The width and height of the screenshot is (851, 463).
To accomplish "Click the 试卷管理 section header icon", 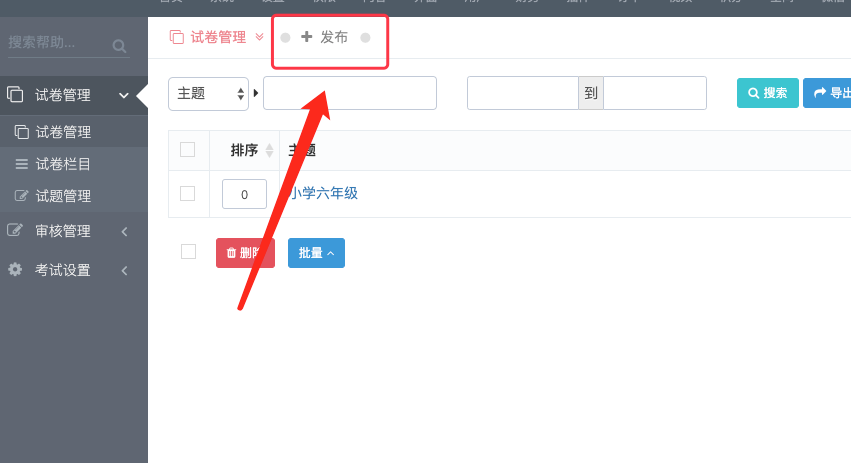I will pos(15,94).
